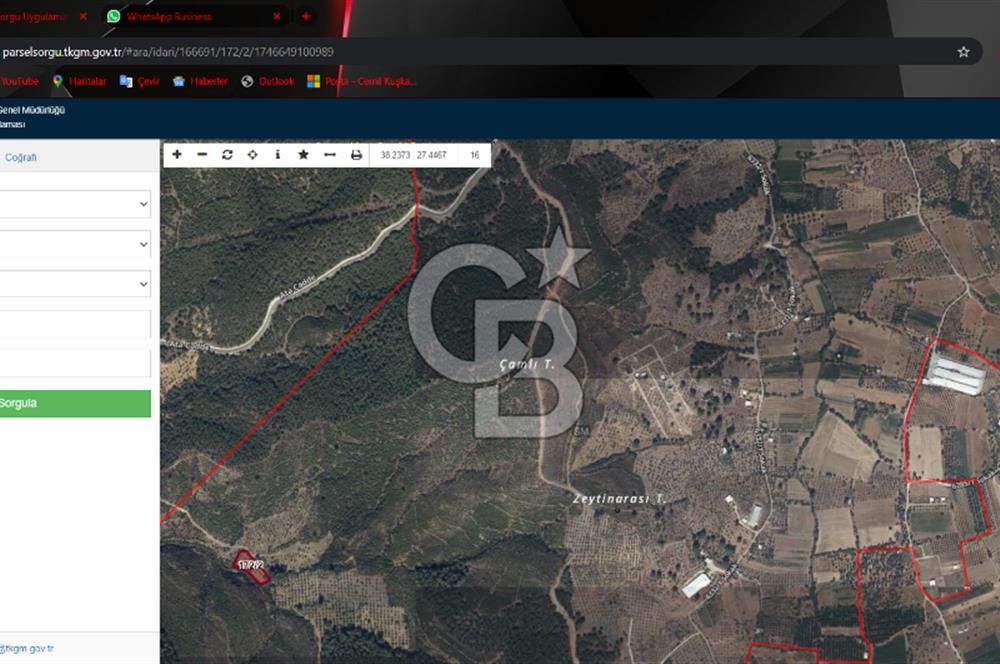1000x664 pixels.
Task: Switch to WhatsApp Business tab
Action: click(191, 16)
